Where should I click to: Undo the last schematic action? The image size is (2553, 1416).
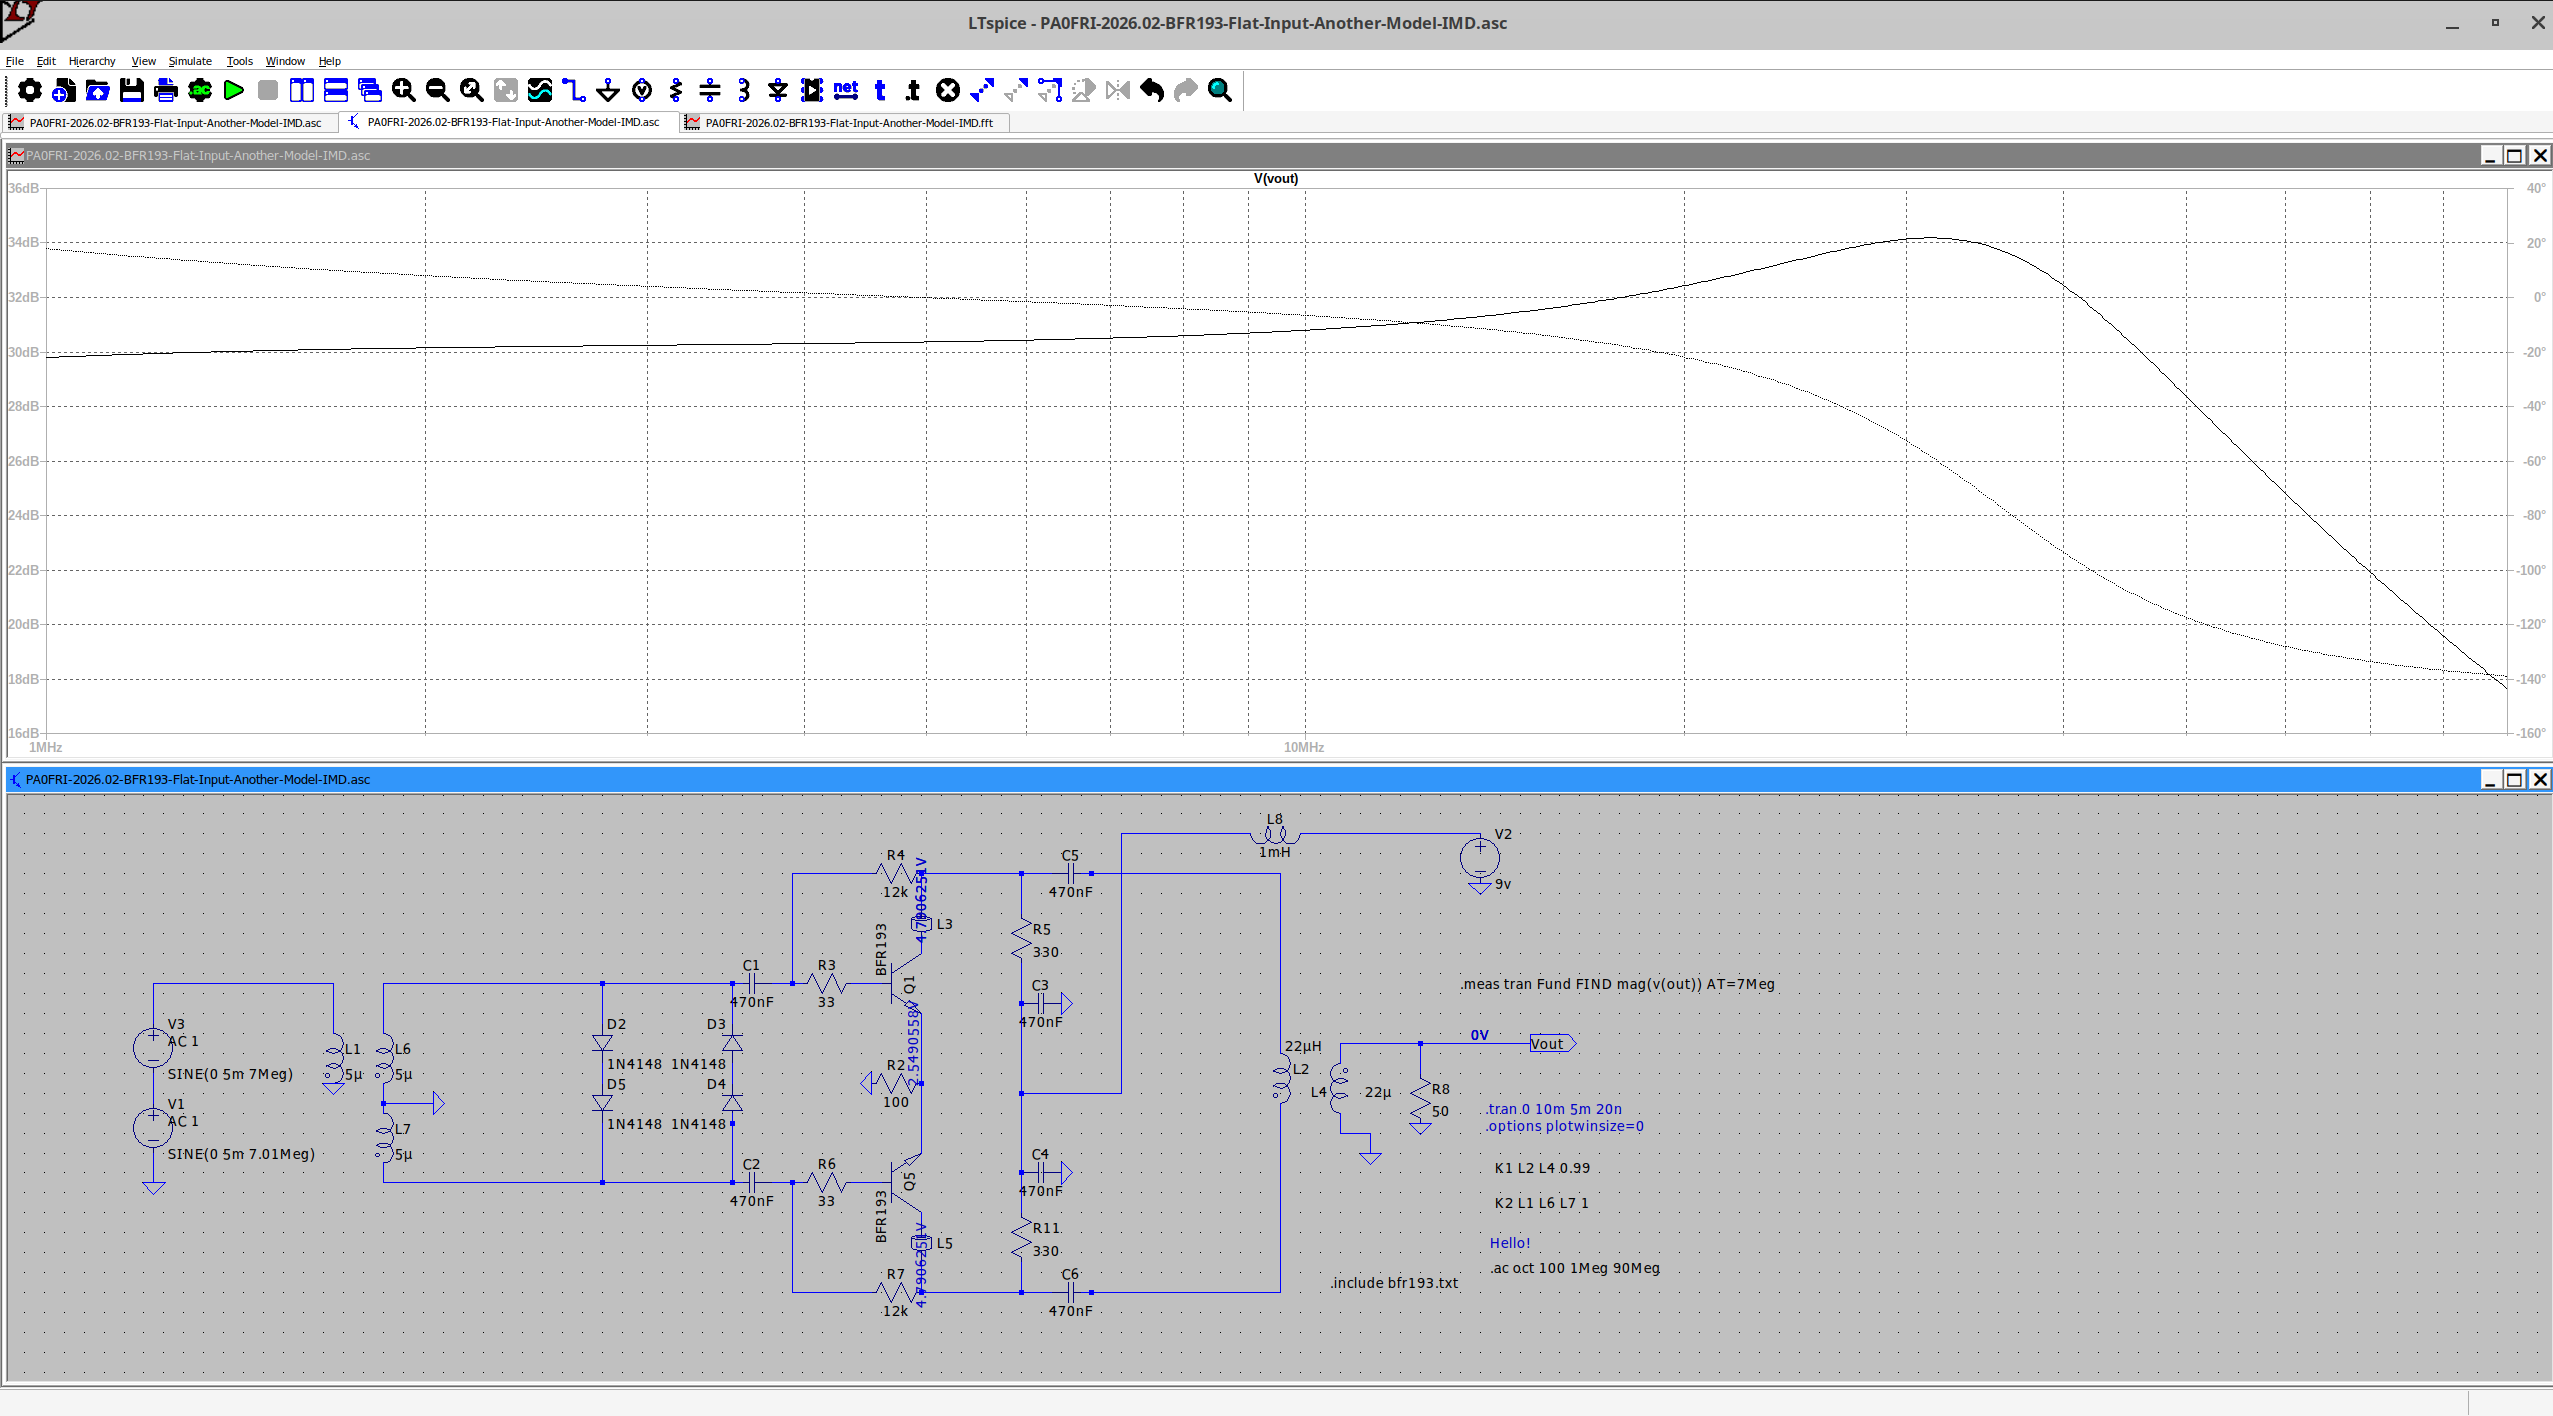pyautogui.click(x=1151, y=90)
